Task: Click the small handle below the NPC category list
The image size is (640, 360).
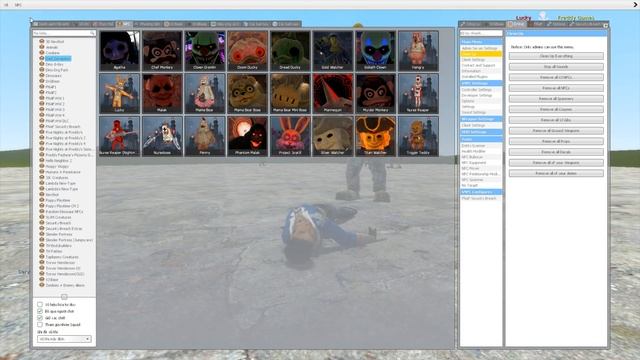Action: pyautogui.click(x=64, y=297)
